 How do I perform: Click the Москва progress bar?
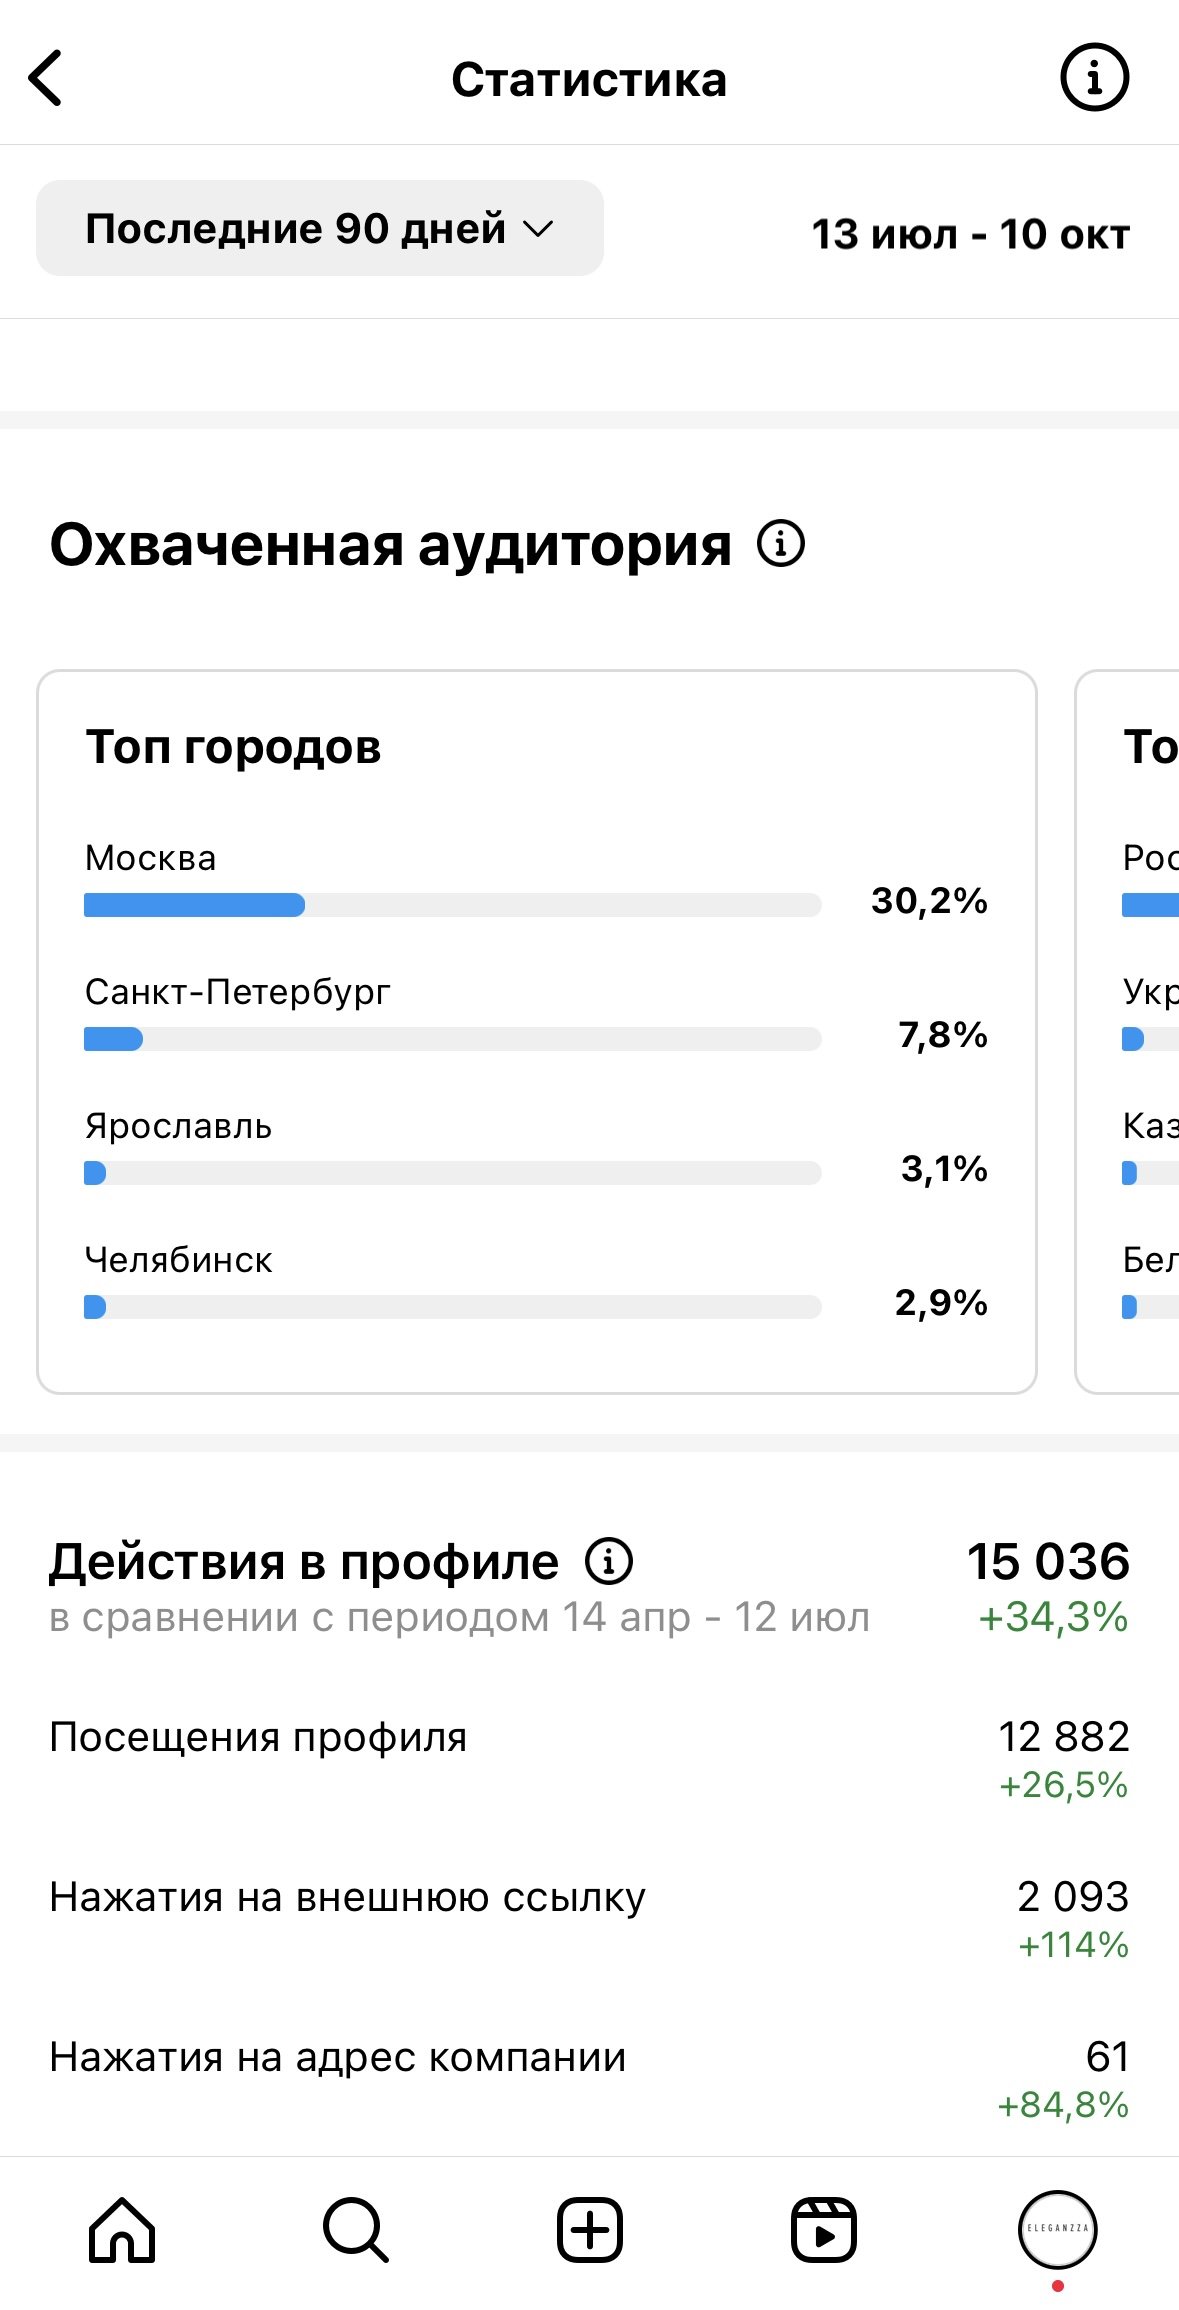(452, 905)
